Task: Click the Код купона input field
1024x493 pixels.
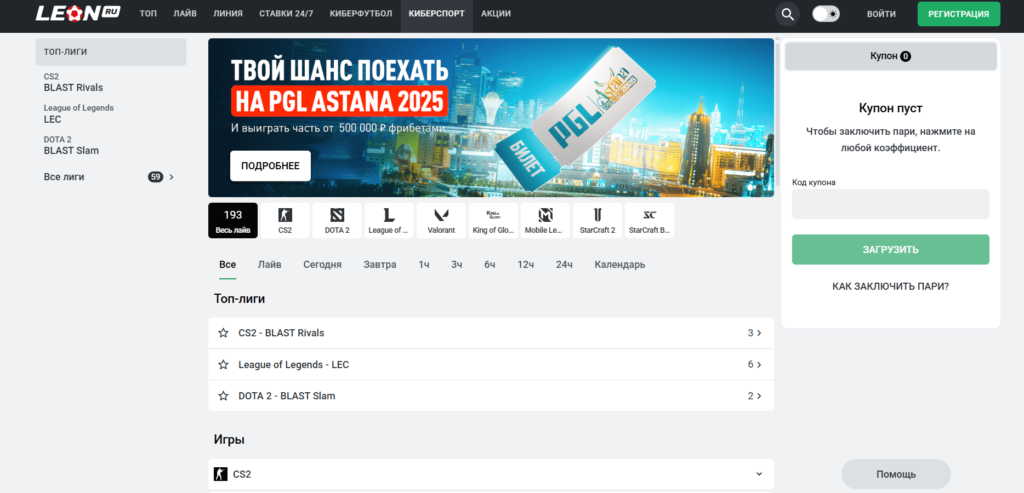Action: [890, 204]
